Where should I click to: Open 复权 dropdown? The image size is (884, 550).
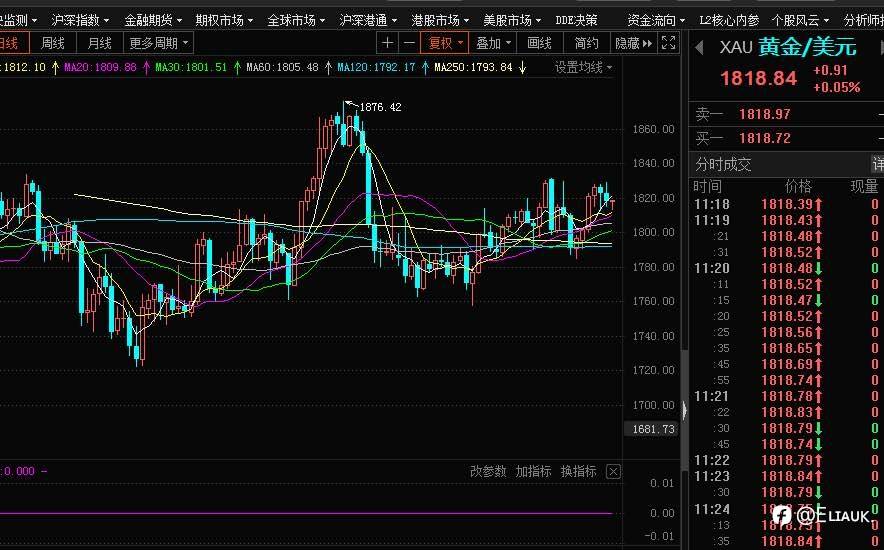(x=445, y=43)
